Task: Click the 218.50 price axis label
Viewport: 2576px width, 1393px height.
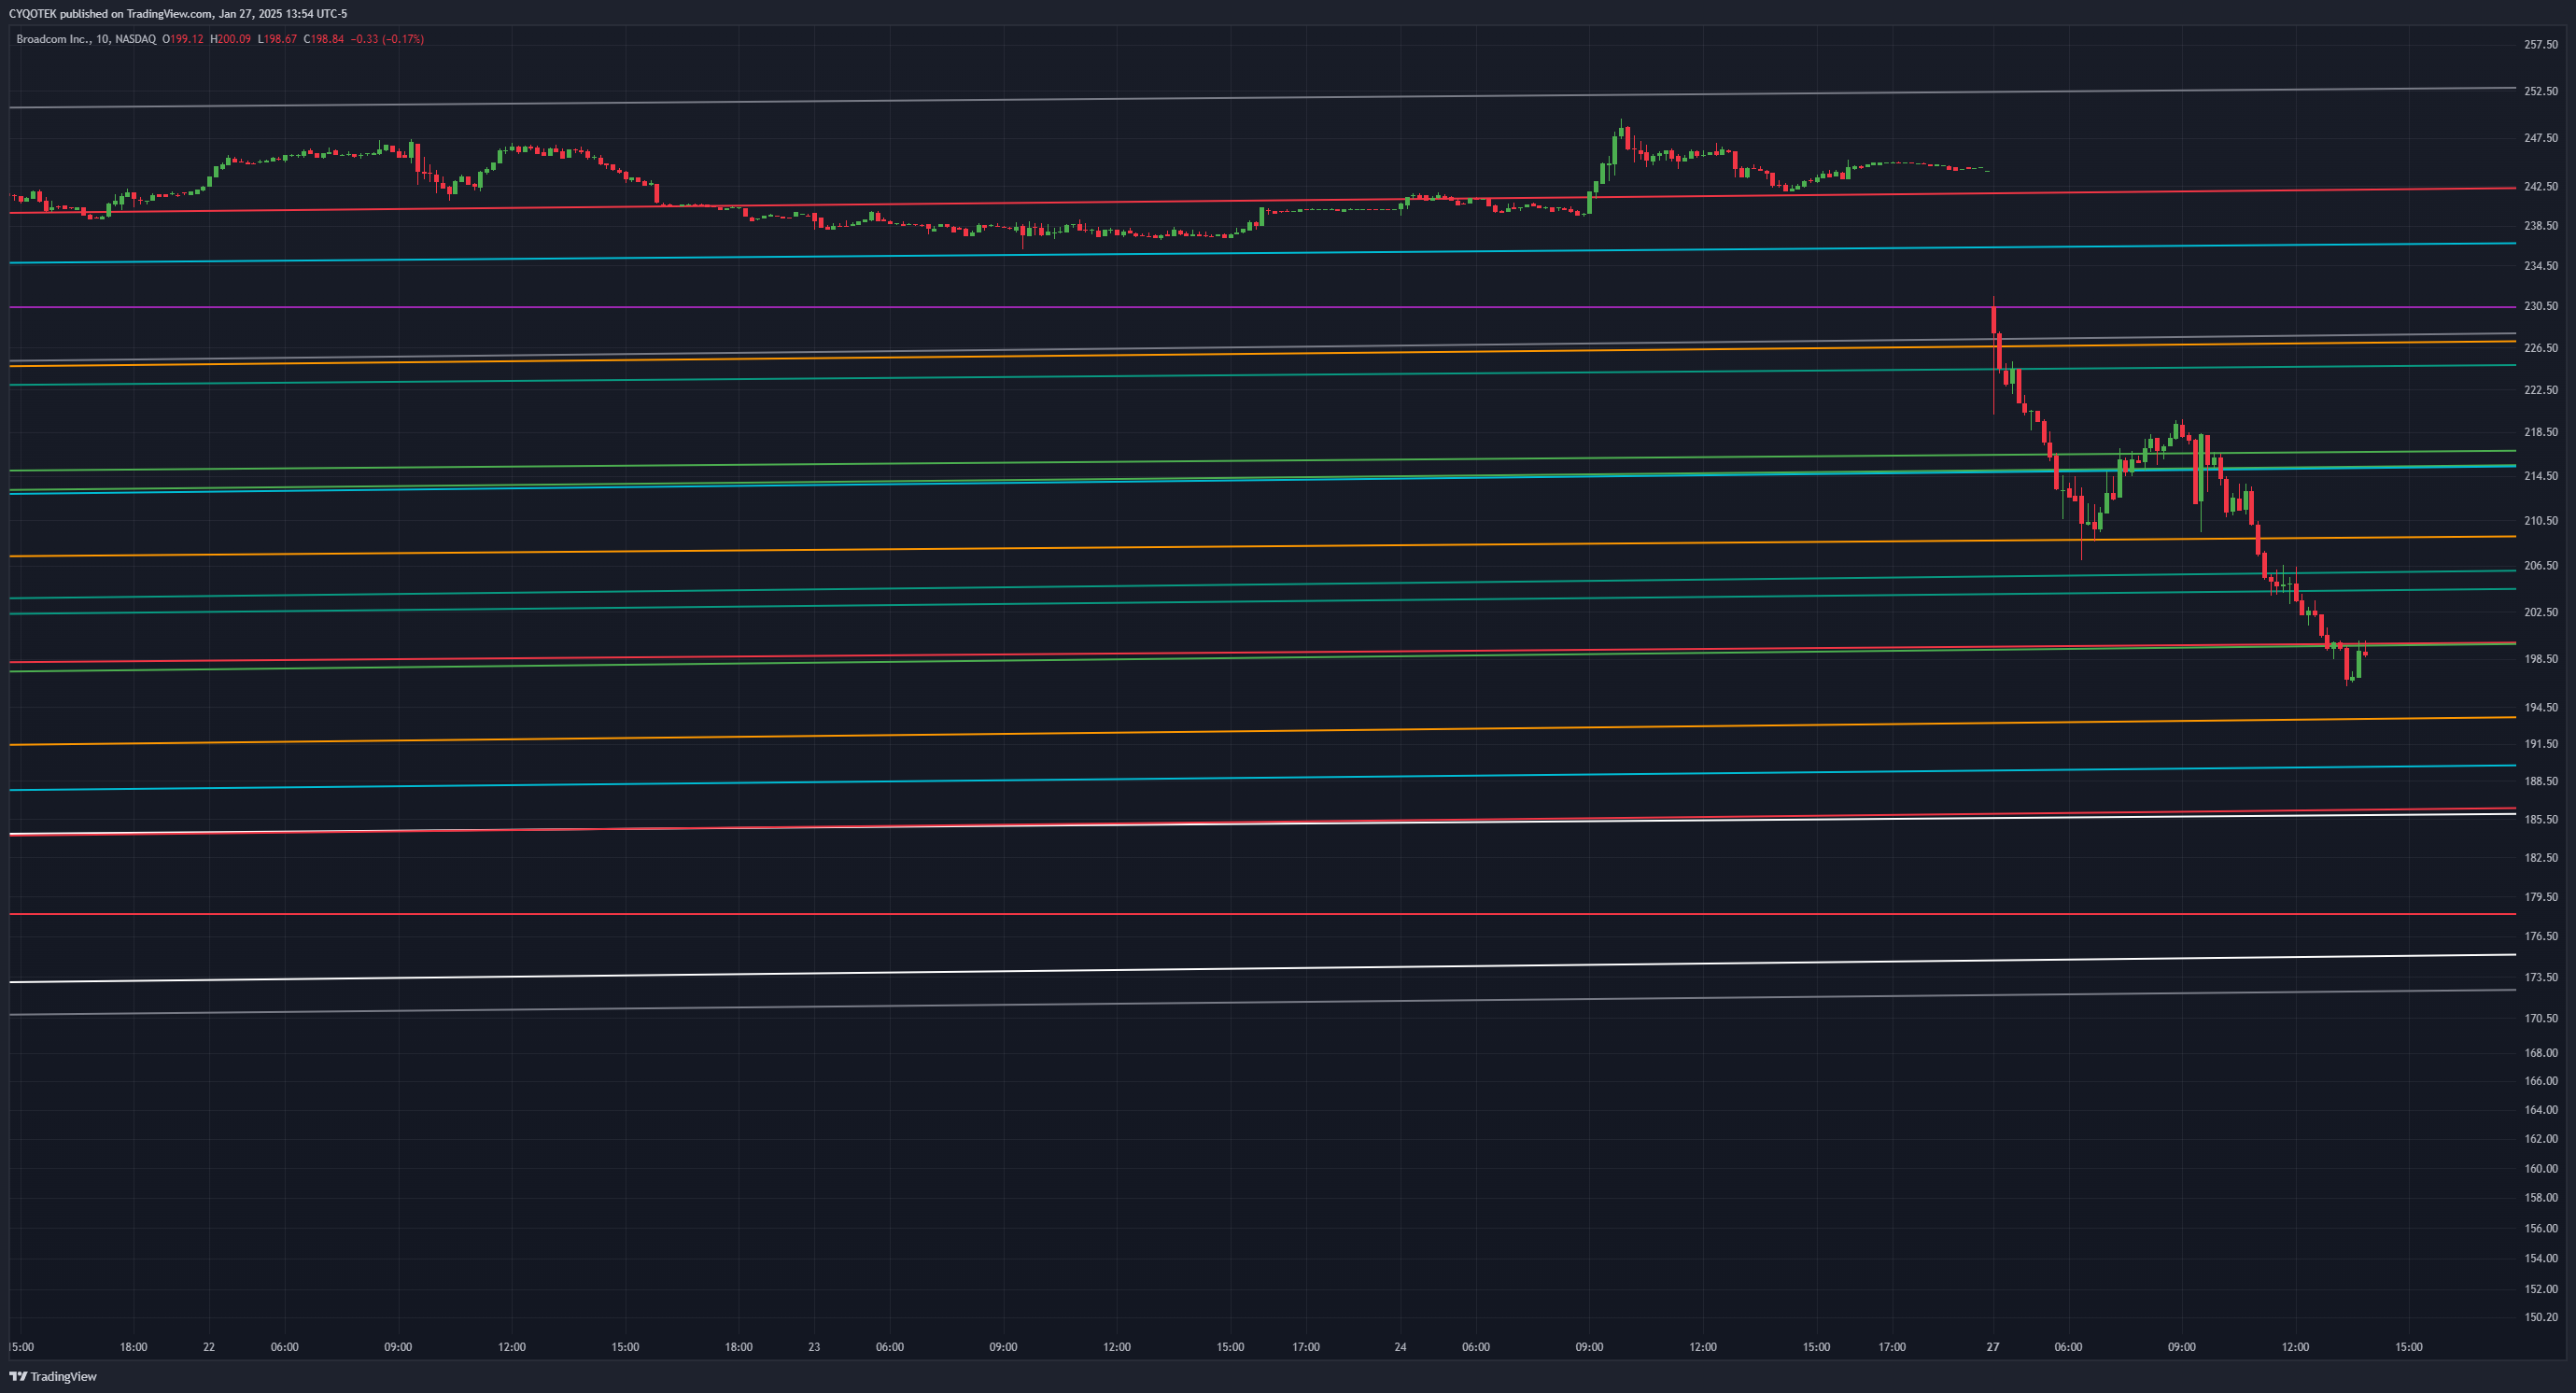Action: 2541,432
